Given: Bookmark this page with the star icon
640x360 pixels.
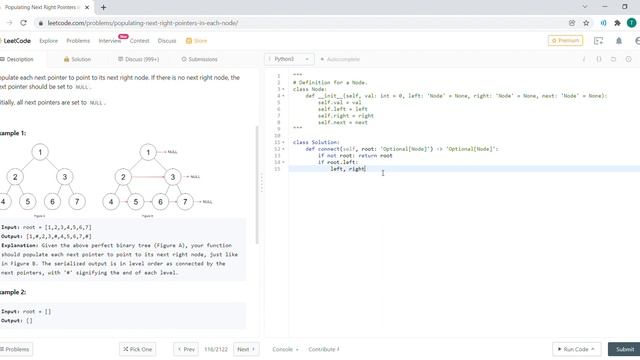Looking at the screenshot, I should (x=586, y=23).
